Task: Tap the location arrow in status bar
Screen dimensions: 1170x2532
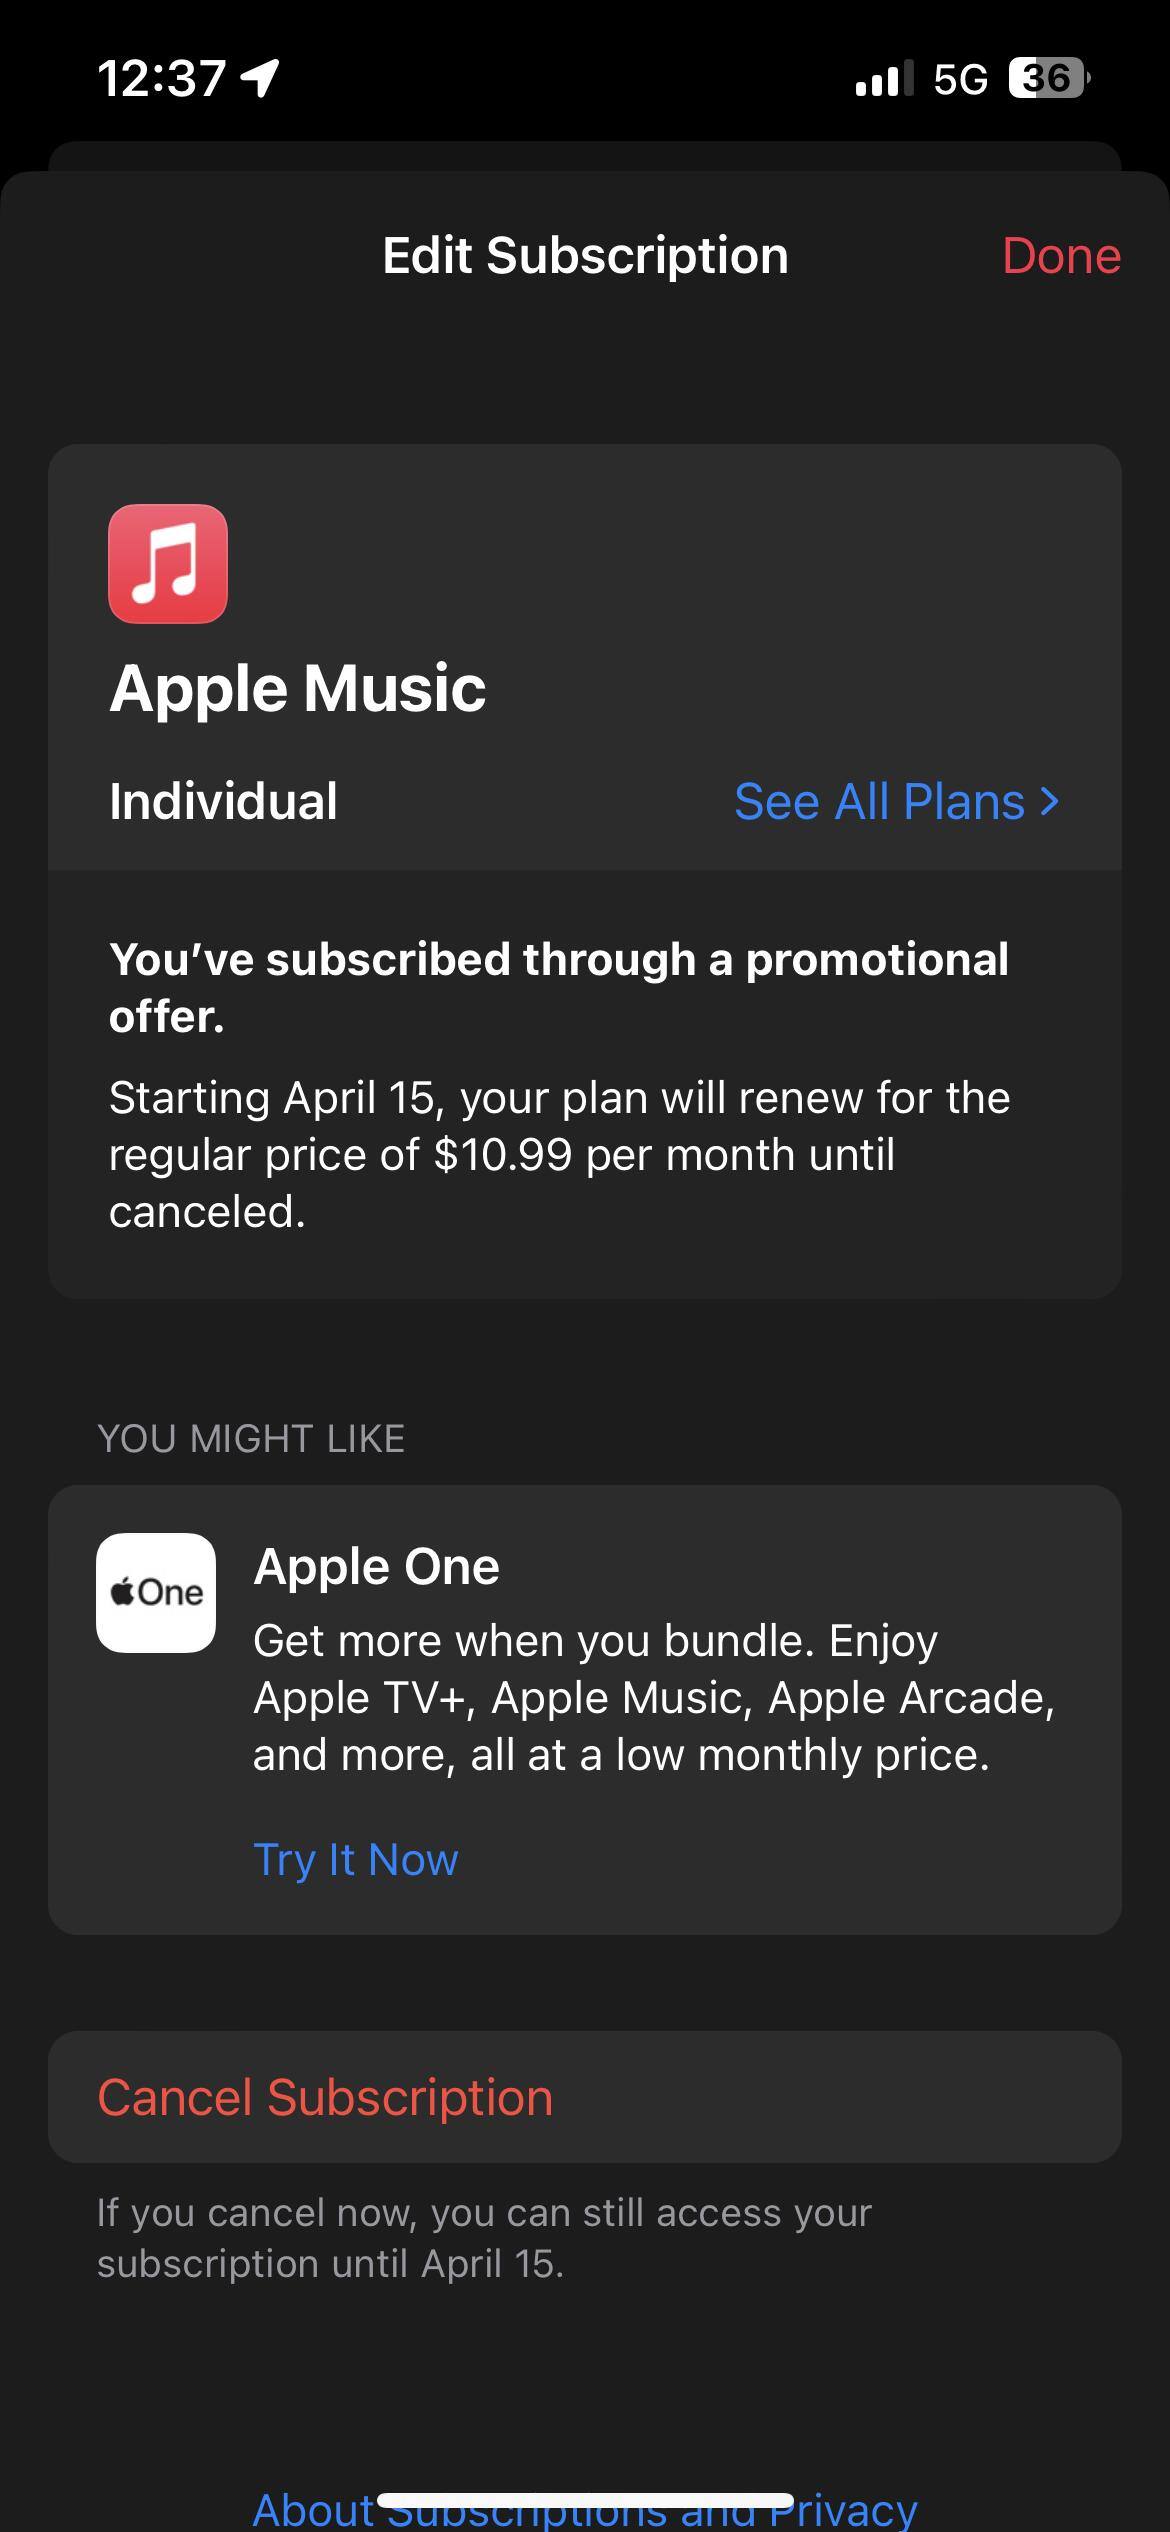Action: (260, 77)
